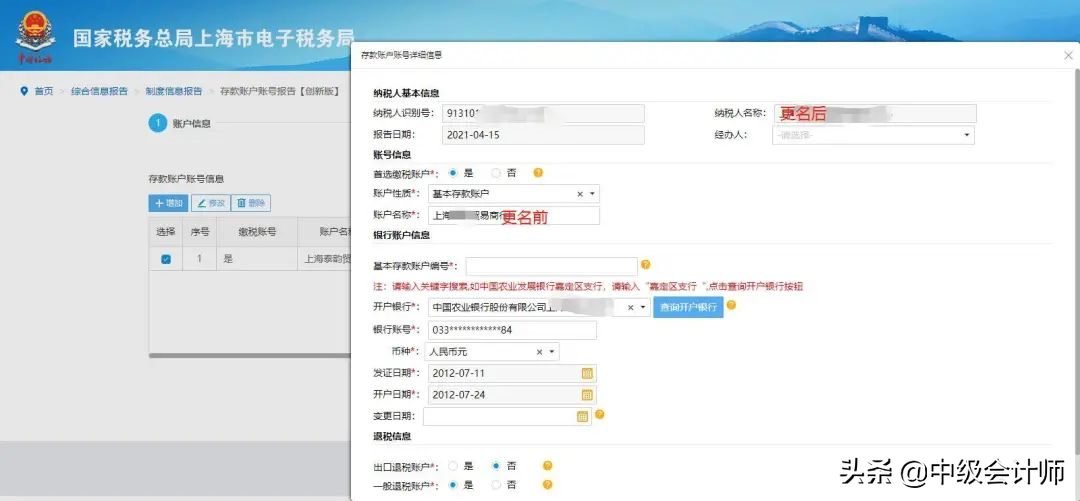
Task: Click the location pin icon beside 首页
Action: point(25,91)
